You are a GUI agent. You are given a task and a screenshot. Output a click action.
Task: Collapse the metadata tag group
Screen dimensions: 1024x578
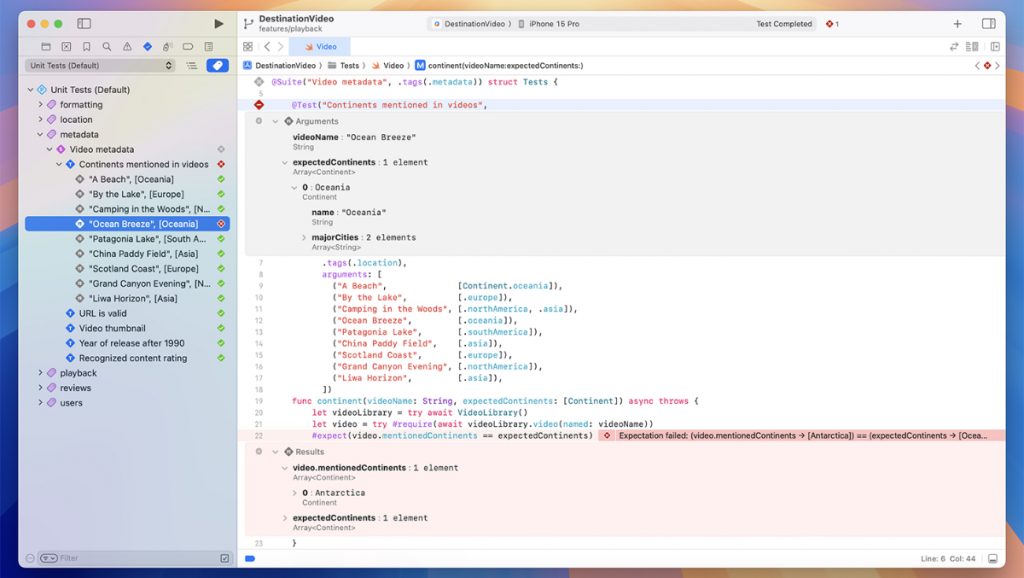click(41, 134)
